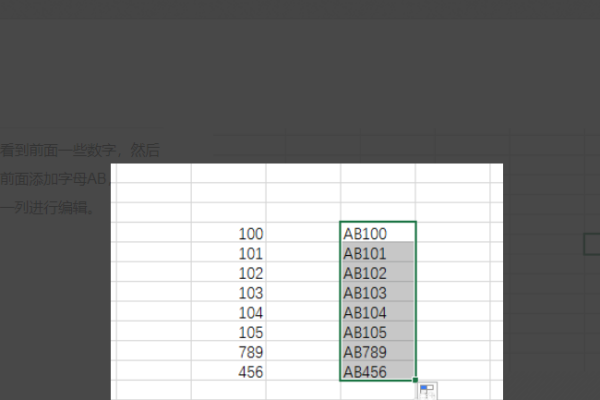Select the cell containing AB102

click(378, 272)
